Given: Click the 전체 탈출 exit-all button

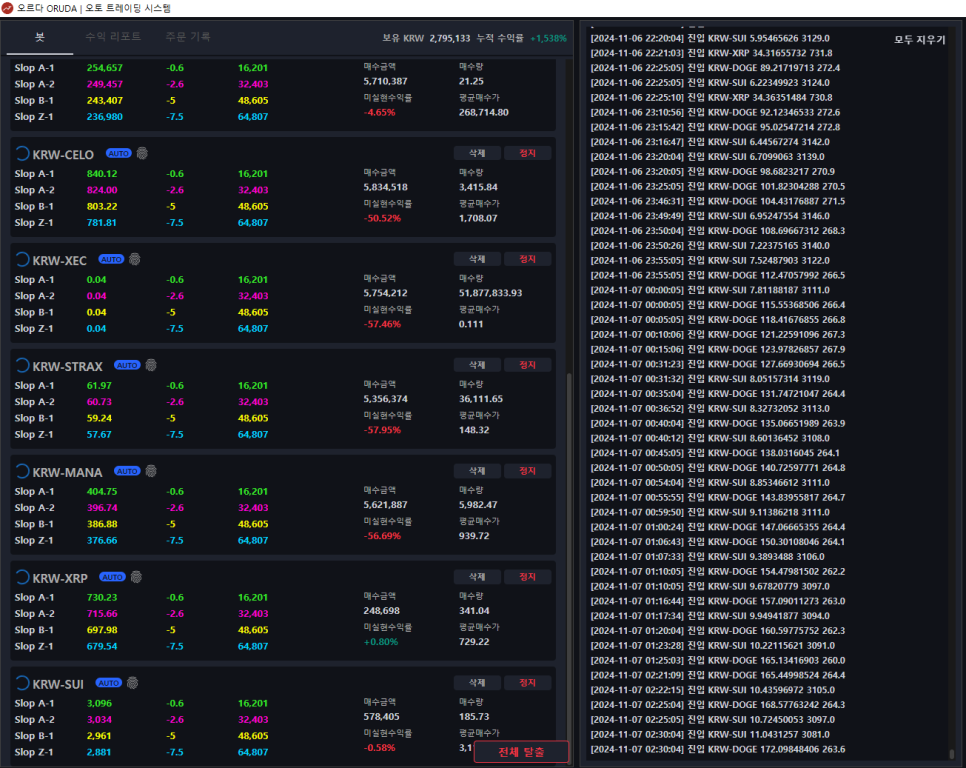Looking at the screenshot, I should (x=521, y=752).
